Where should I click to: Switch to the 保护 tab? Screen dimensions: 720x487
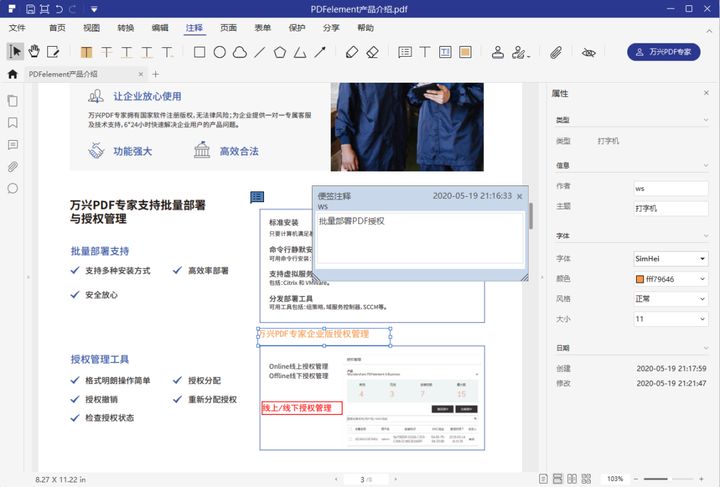[x=297, y=28]
